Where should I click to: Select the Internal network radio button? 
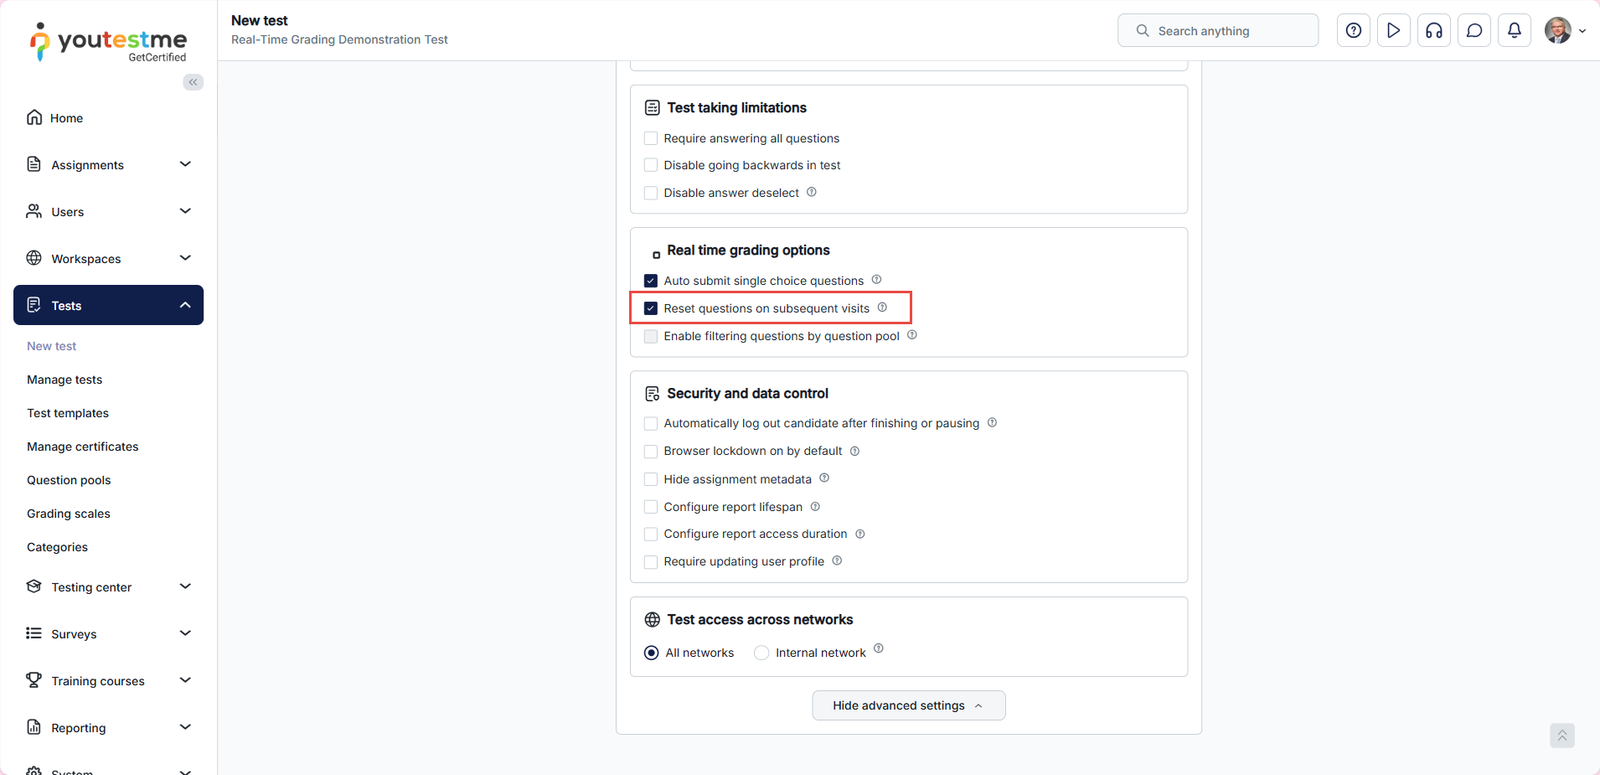762,653
